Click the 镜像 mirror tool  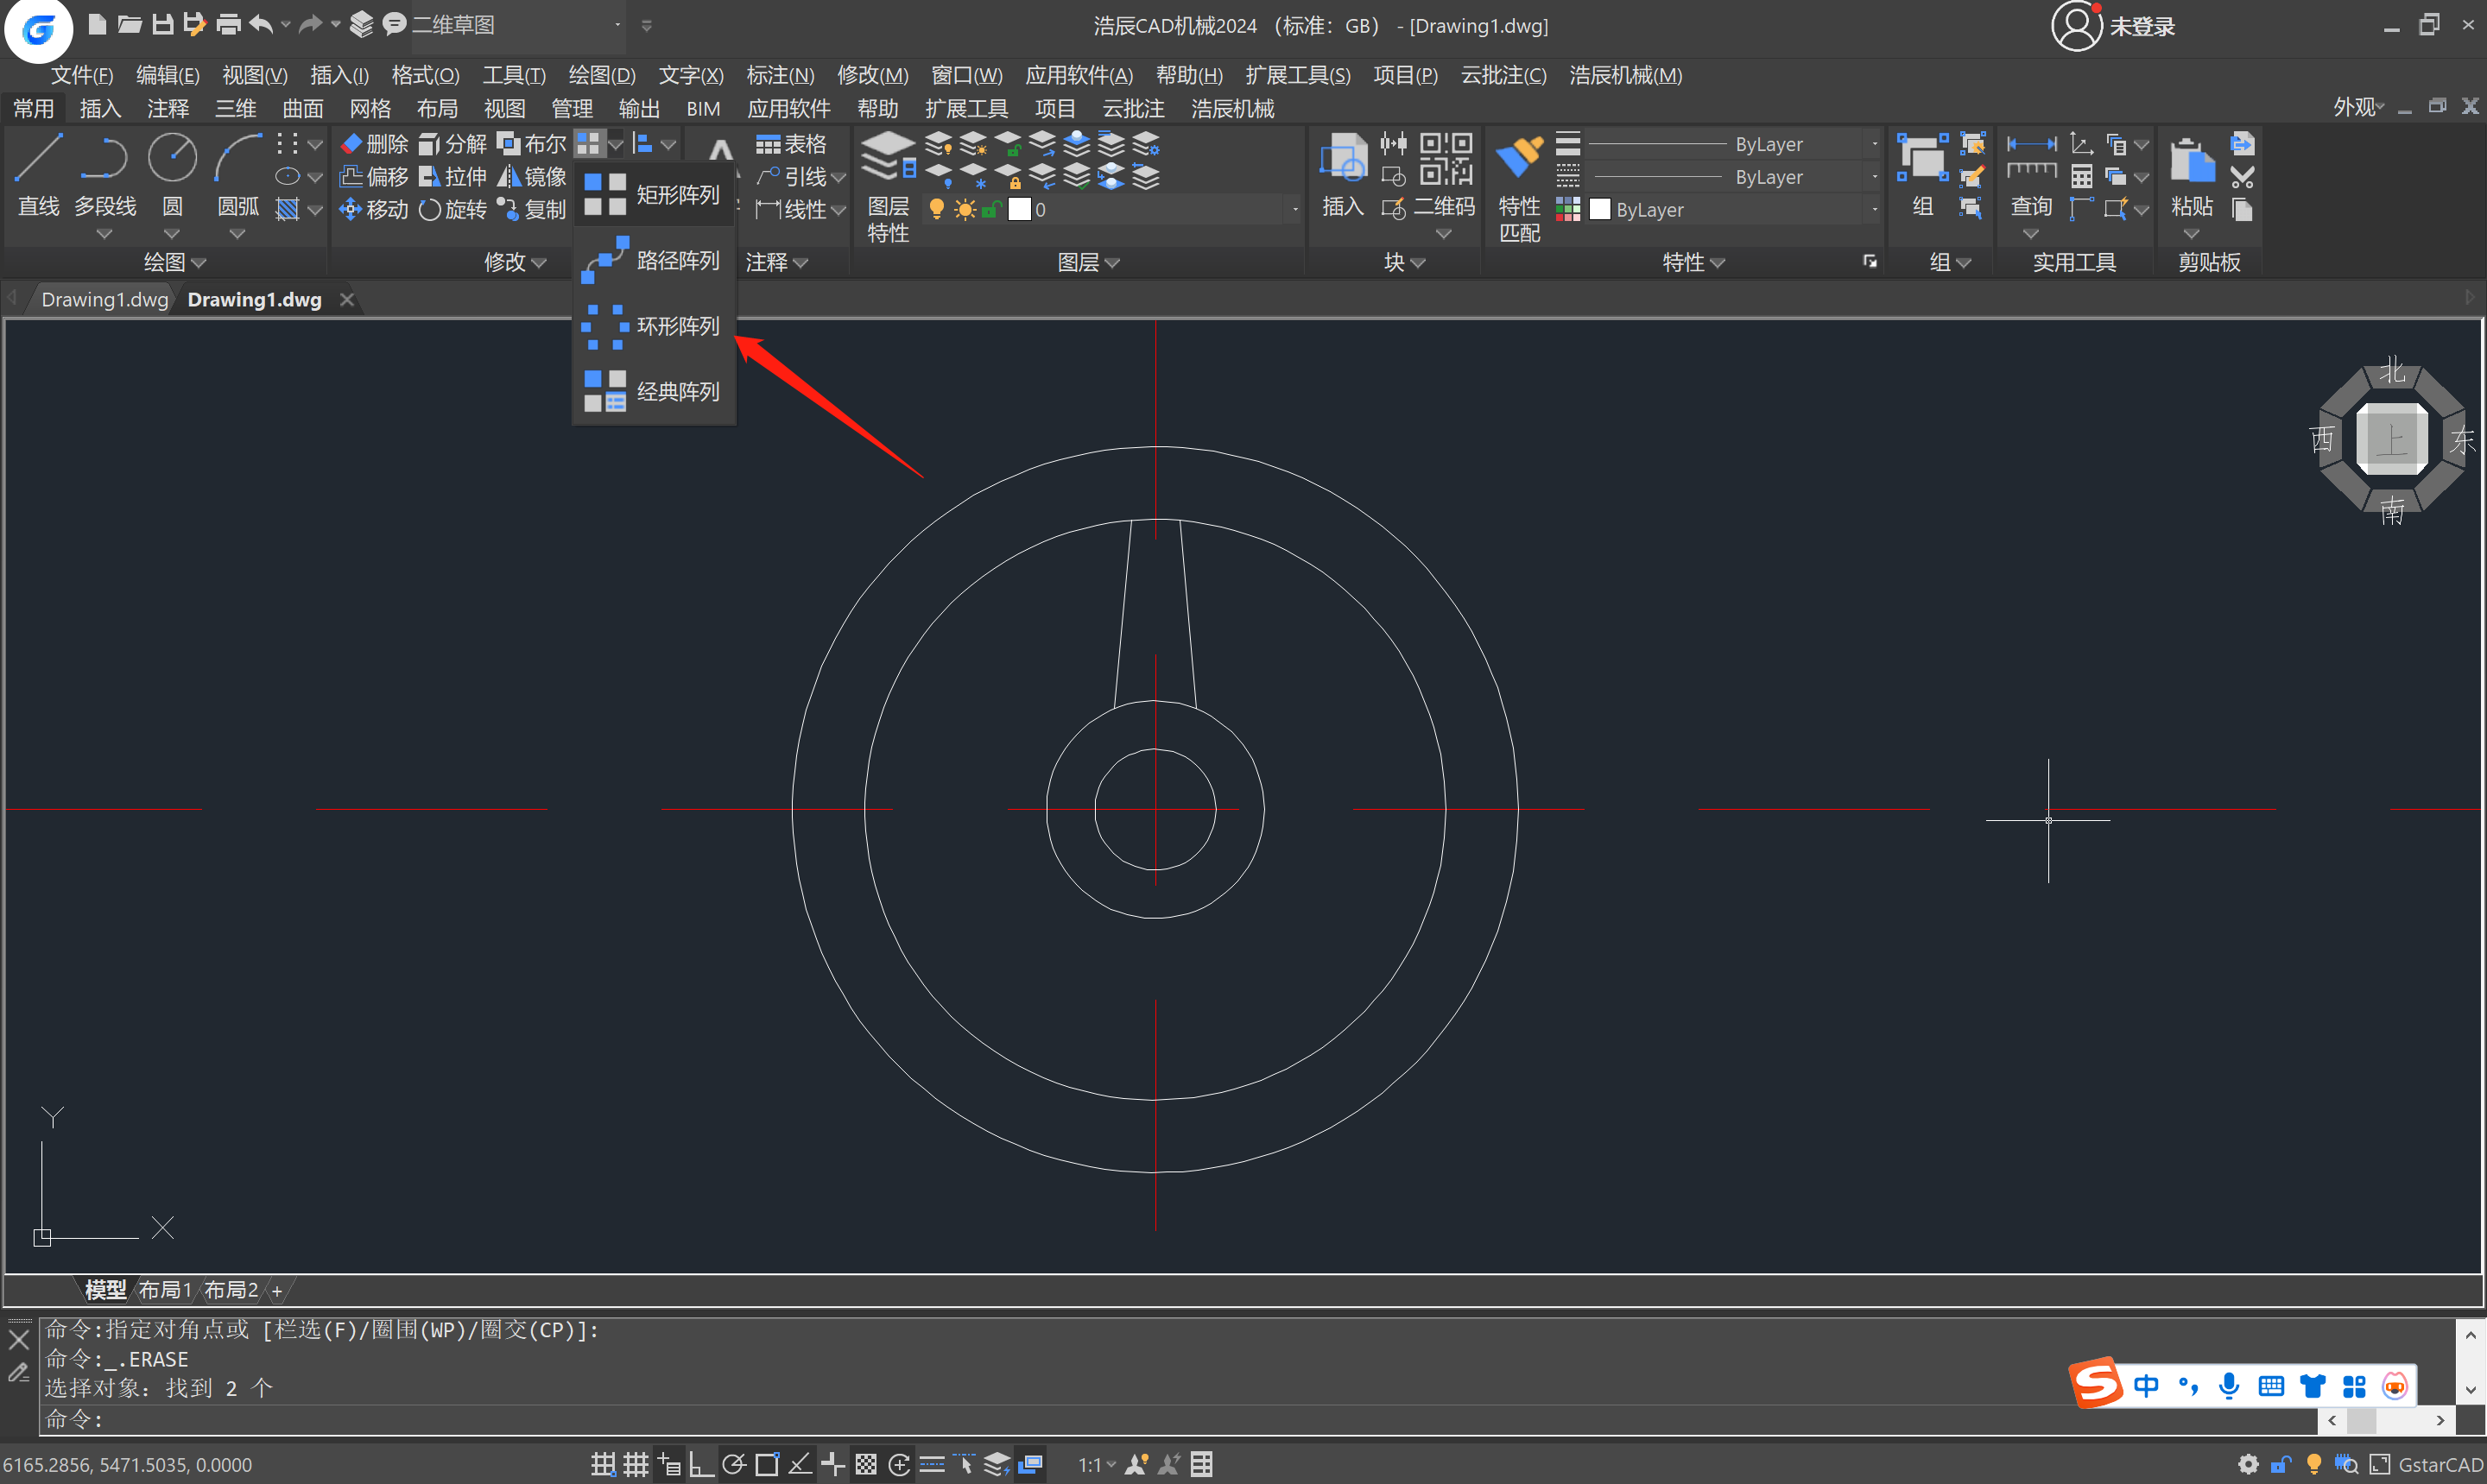[x=532, y=177]
